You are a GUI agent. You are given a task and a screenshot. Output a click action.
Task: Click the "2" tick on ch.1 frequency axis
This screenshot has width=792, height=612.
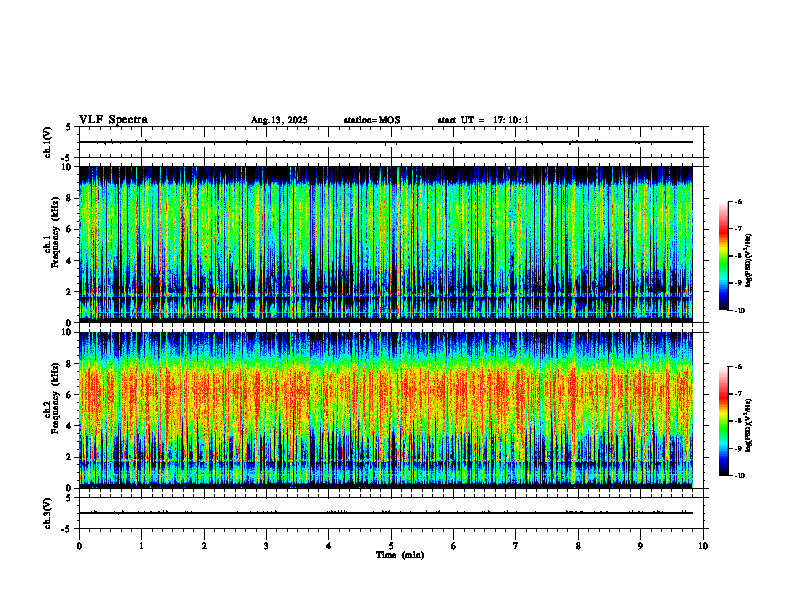tap(70, 291)
